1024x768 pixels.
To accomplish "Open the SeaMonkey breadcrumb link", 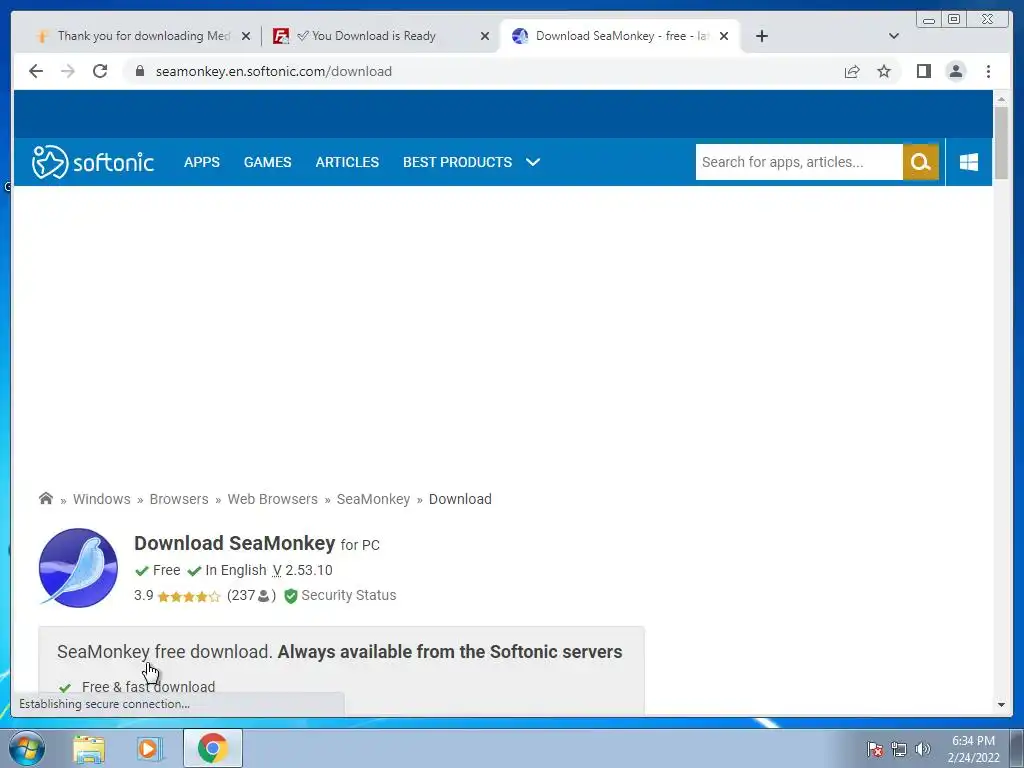I will [374, 499].
